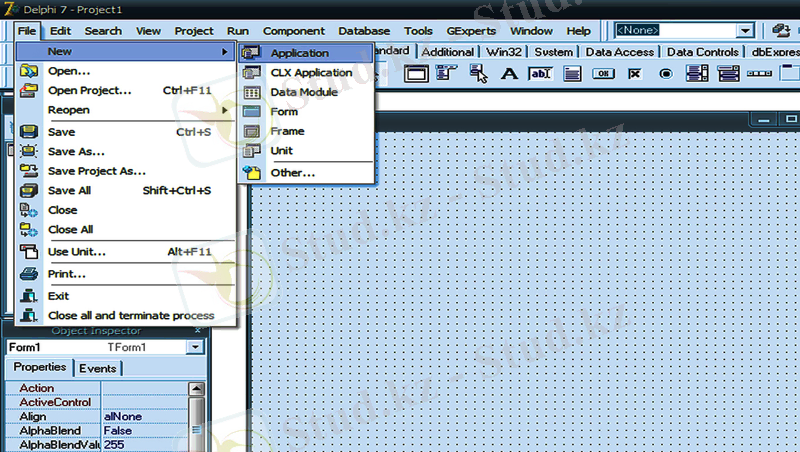Select the Button component icon
The height and width of the screenshot is (452, 800).
[x=603, y=74]
